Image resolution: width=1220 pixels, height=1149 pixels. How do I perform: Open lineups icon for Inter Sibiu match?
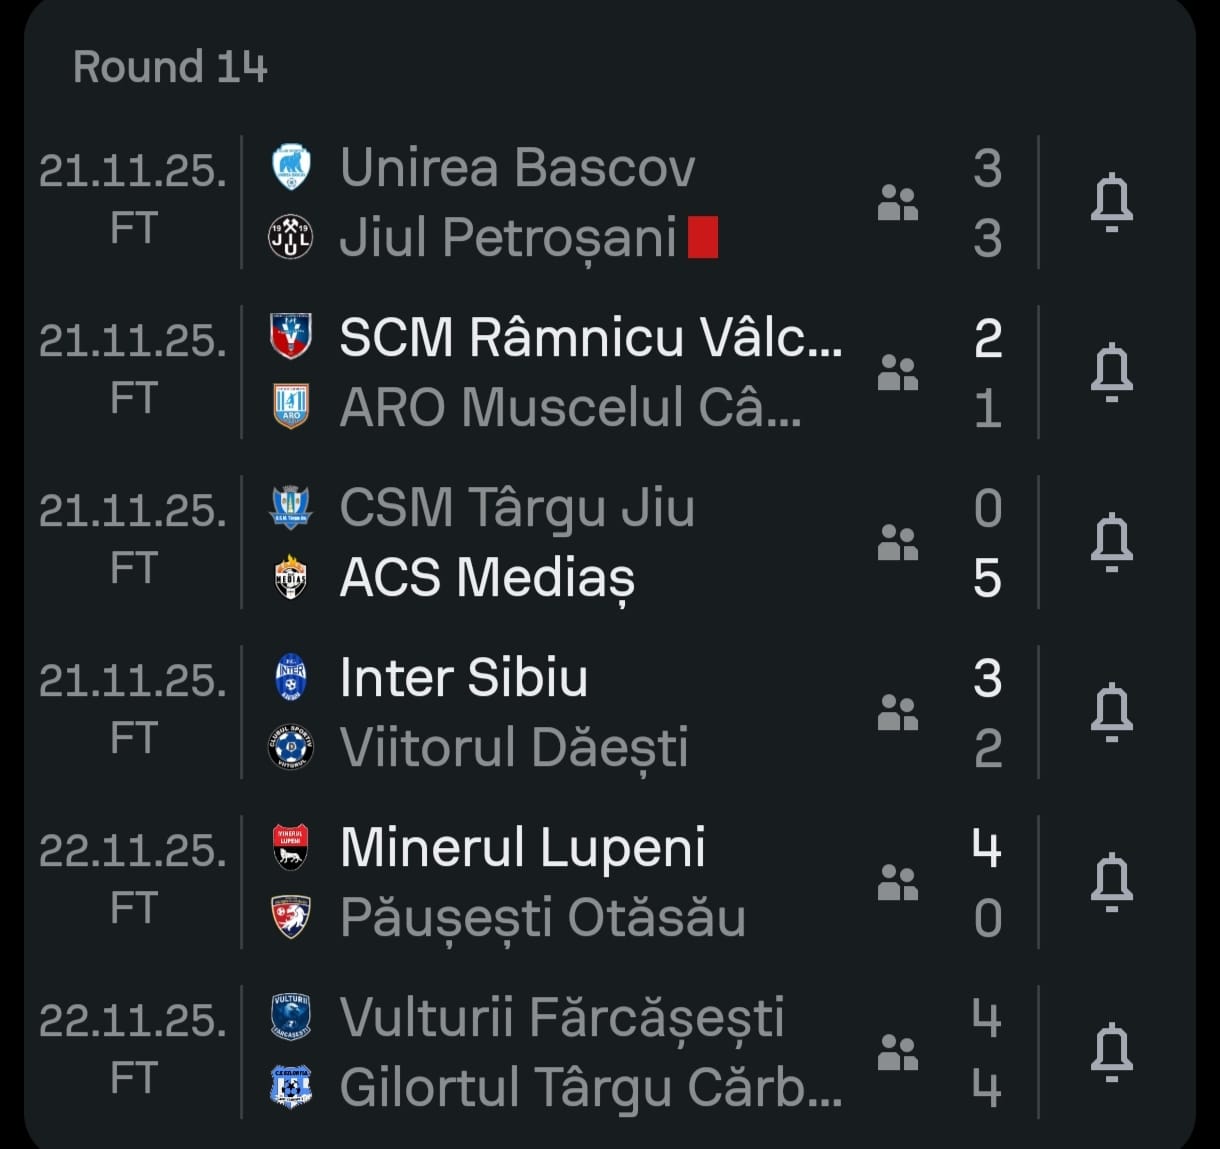coord(897,712)
